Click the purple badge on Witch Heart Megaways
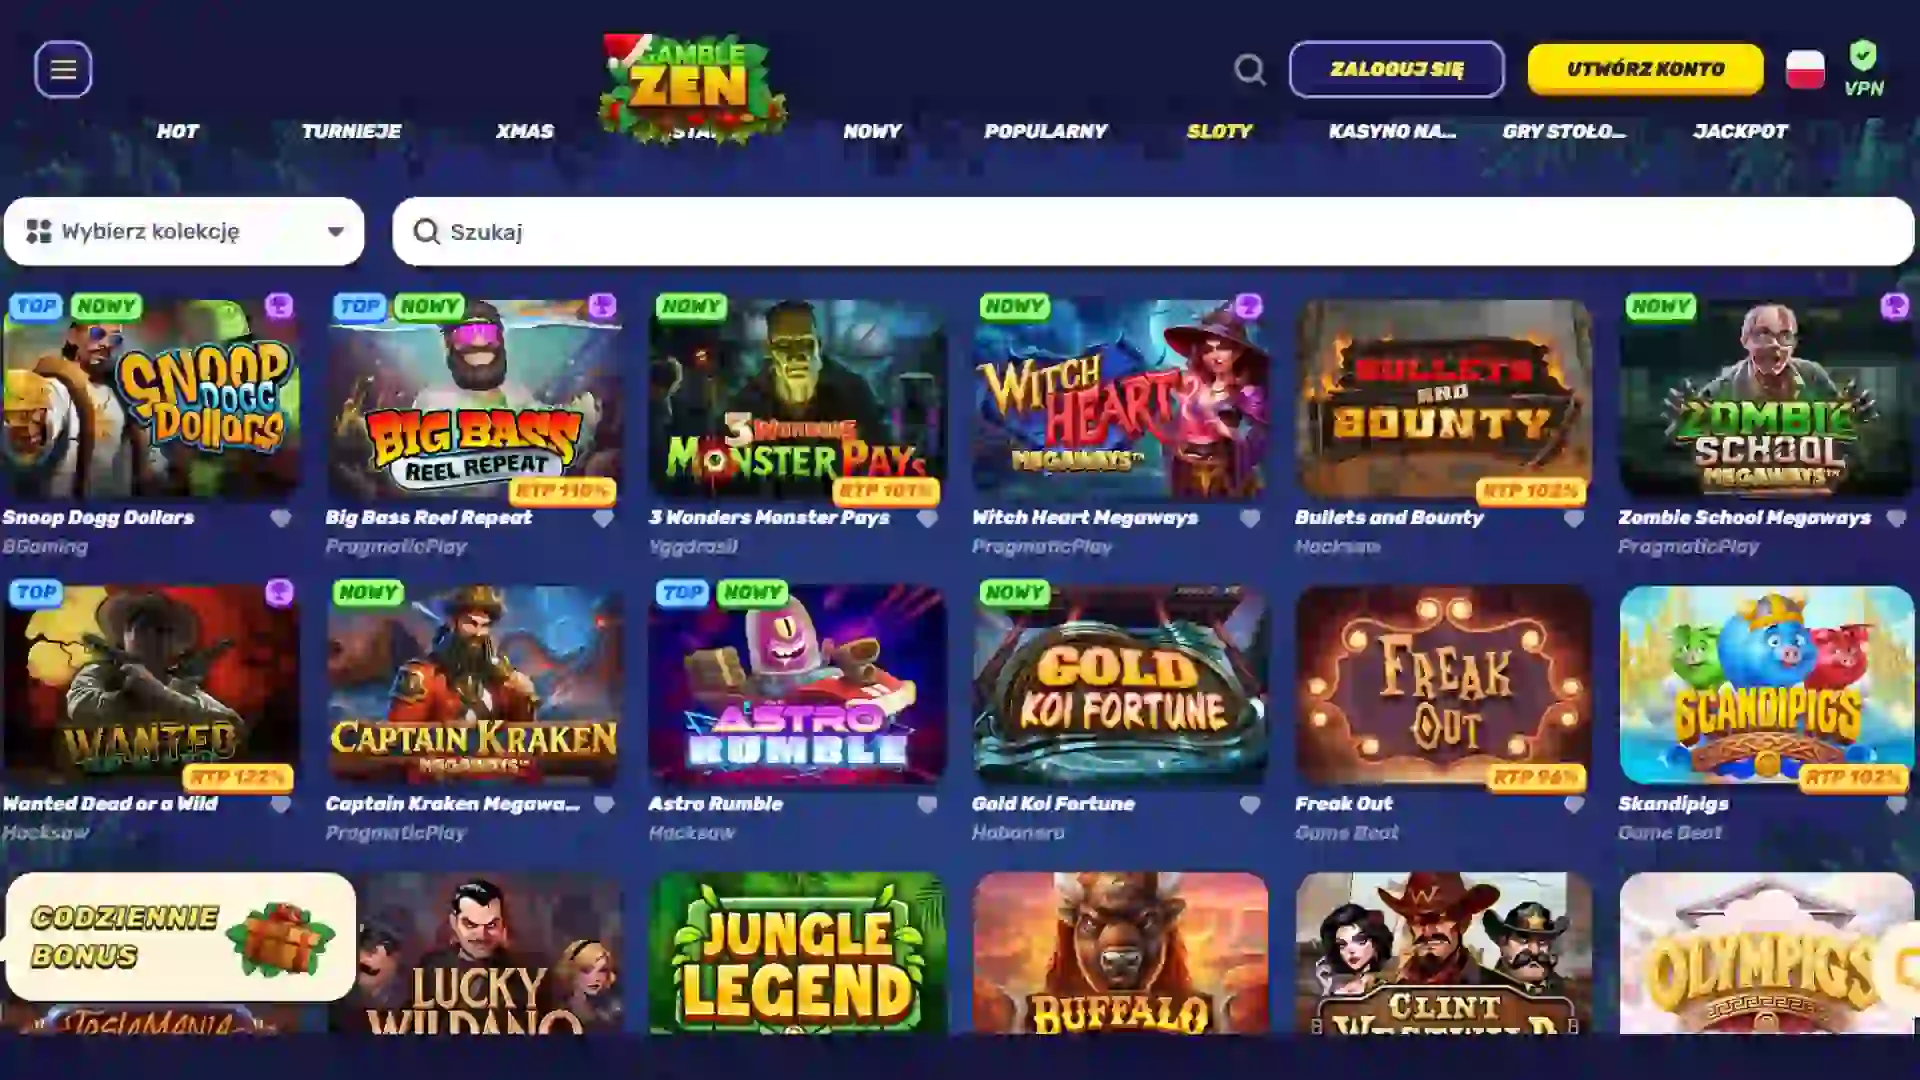Image resolution: width=1920 pixels, height=1080 pixels. [x=1248, y=306]
